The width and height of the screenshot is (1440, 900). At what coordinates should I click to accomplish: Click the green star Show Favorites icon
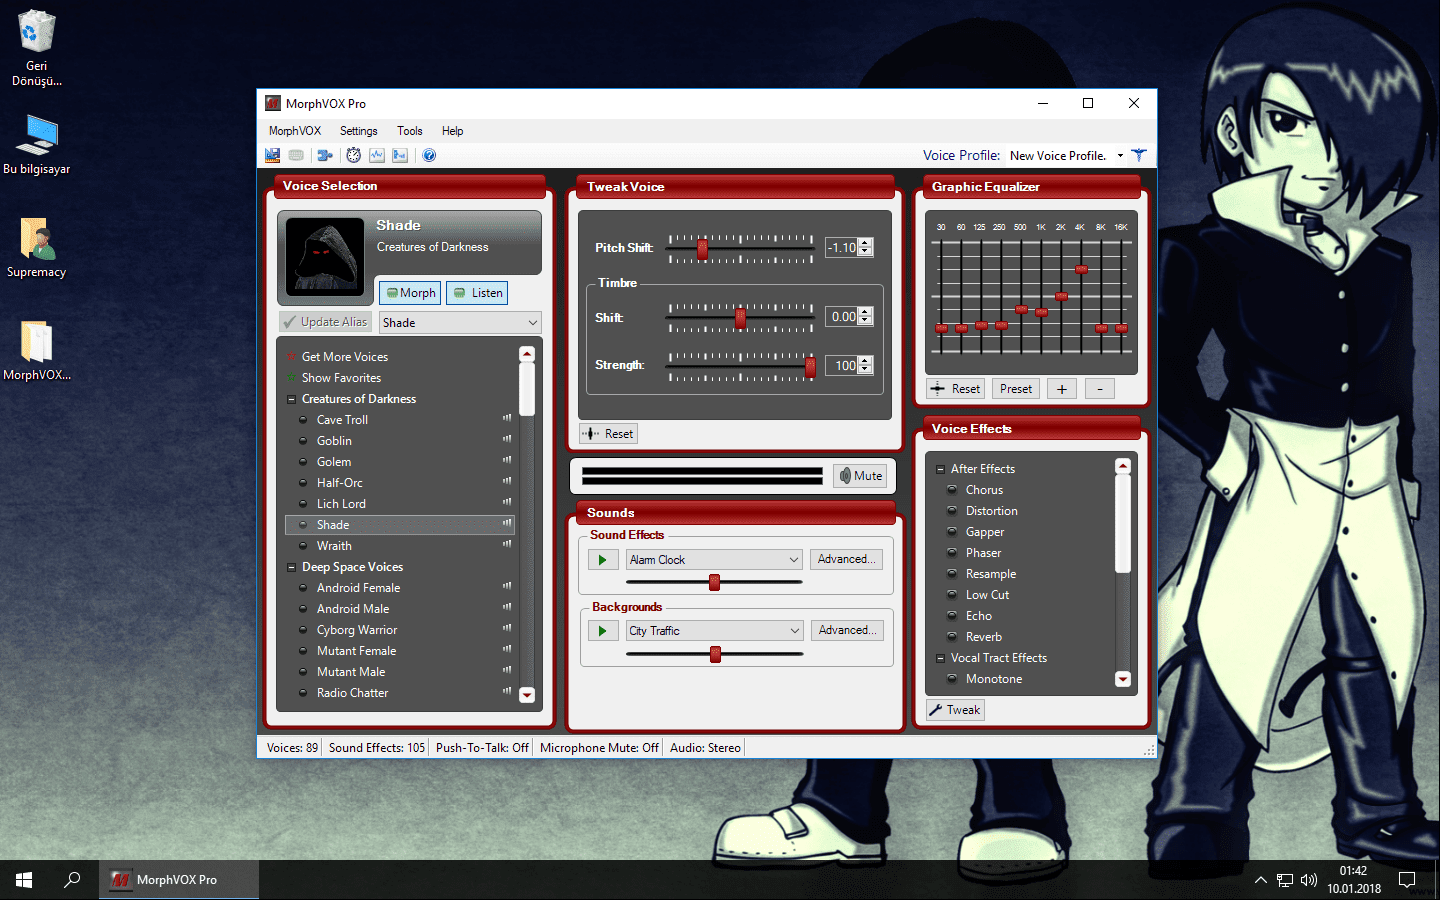pyautogui.click(x=291, y=377)
